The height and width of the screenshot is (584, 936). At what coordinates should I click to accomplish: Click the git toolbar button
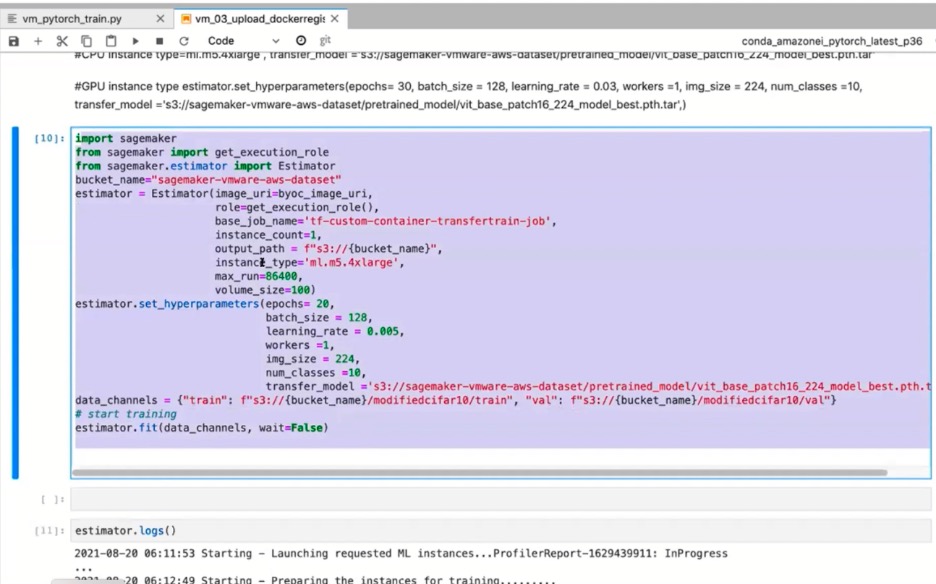(325, 41)
